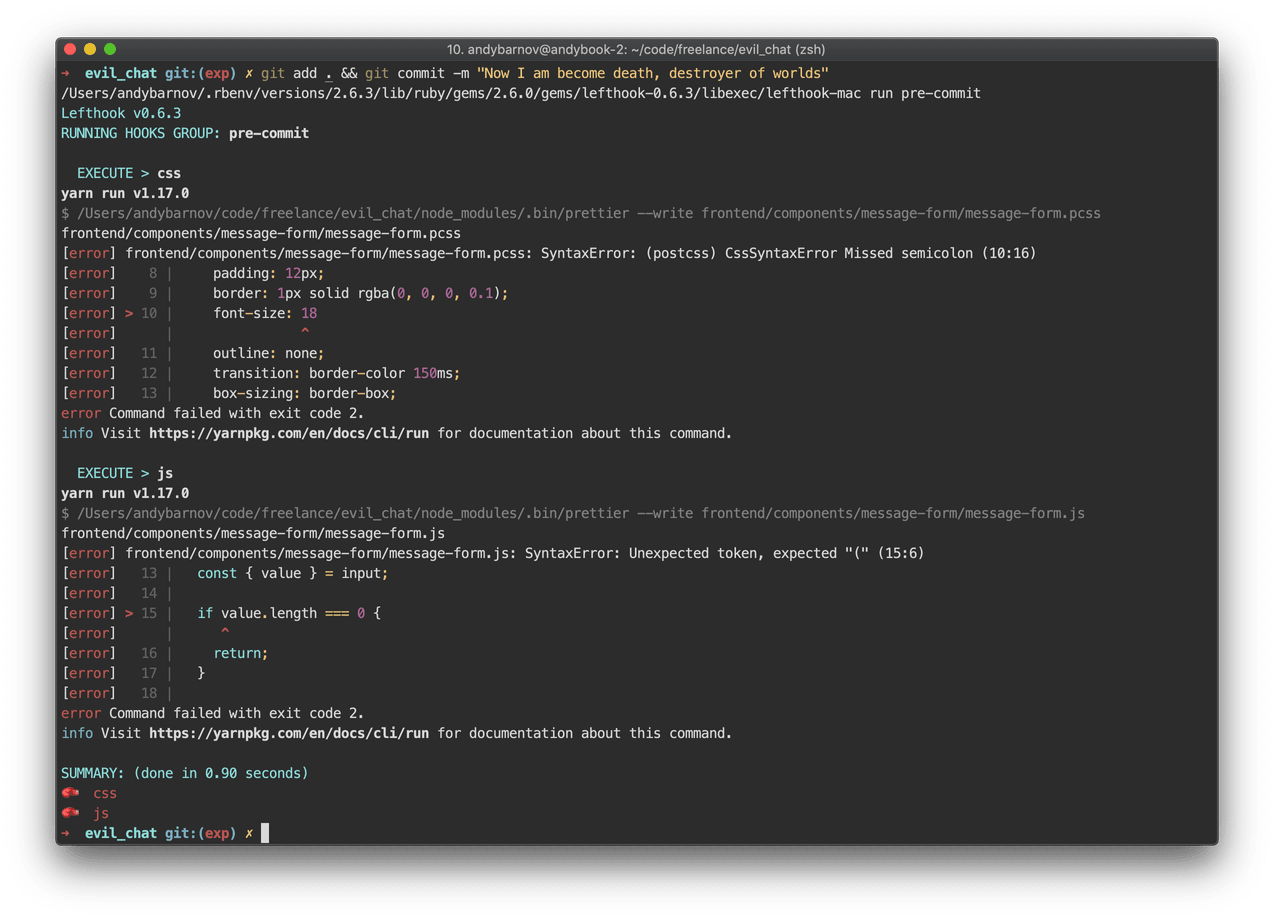Select the ✗ mark in the top prompt line

click(248, 72)
